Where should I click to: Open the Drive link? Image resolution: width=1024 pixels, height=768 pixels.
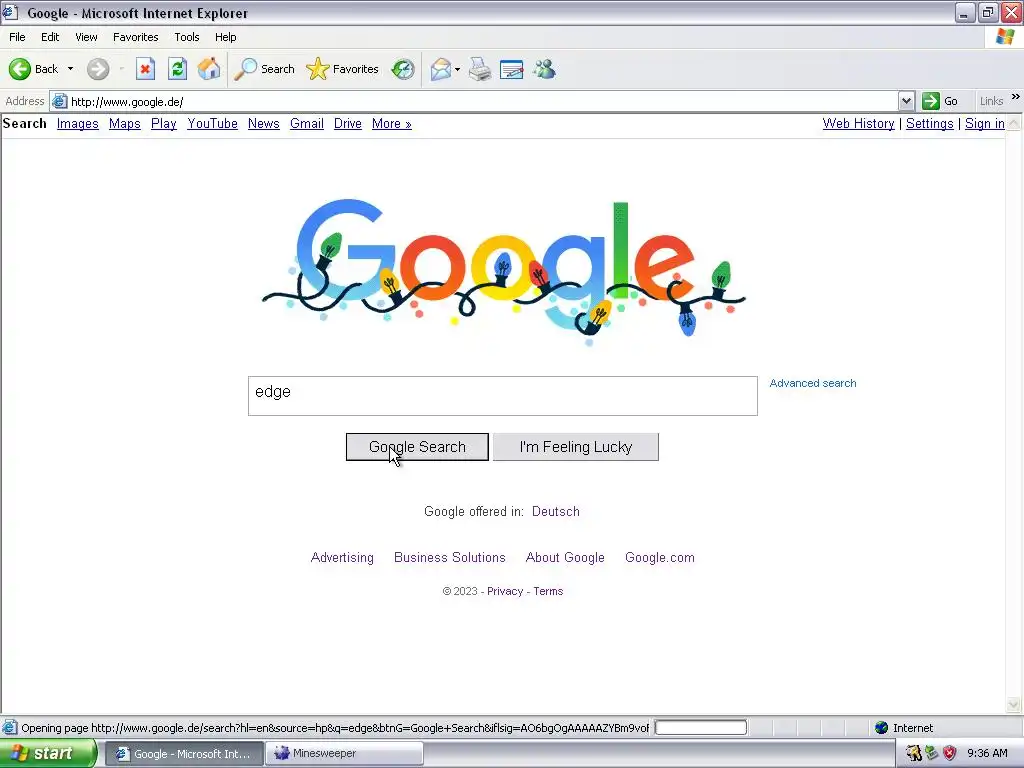[347, 123]
